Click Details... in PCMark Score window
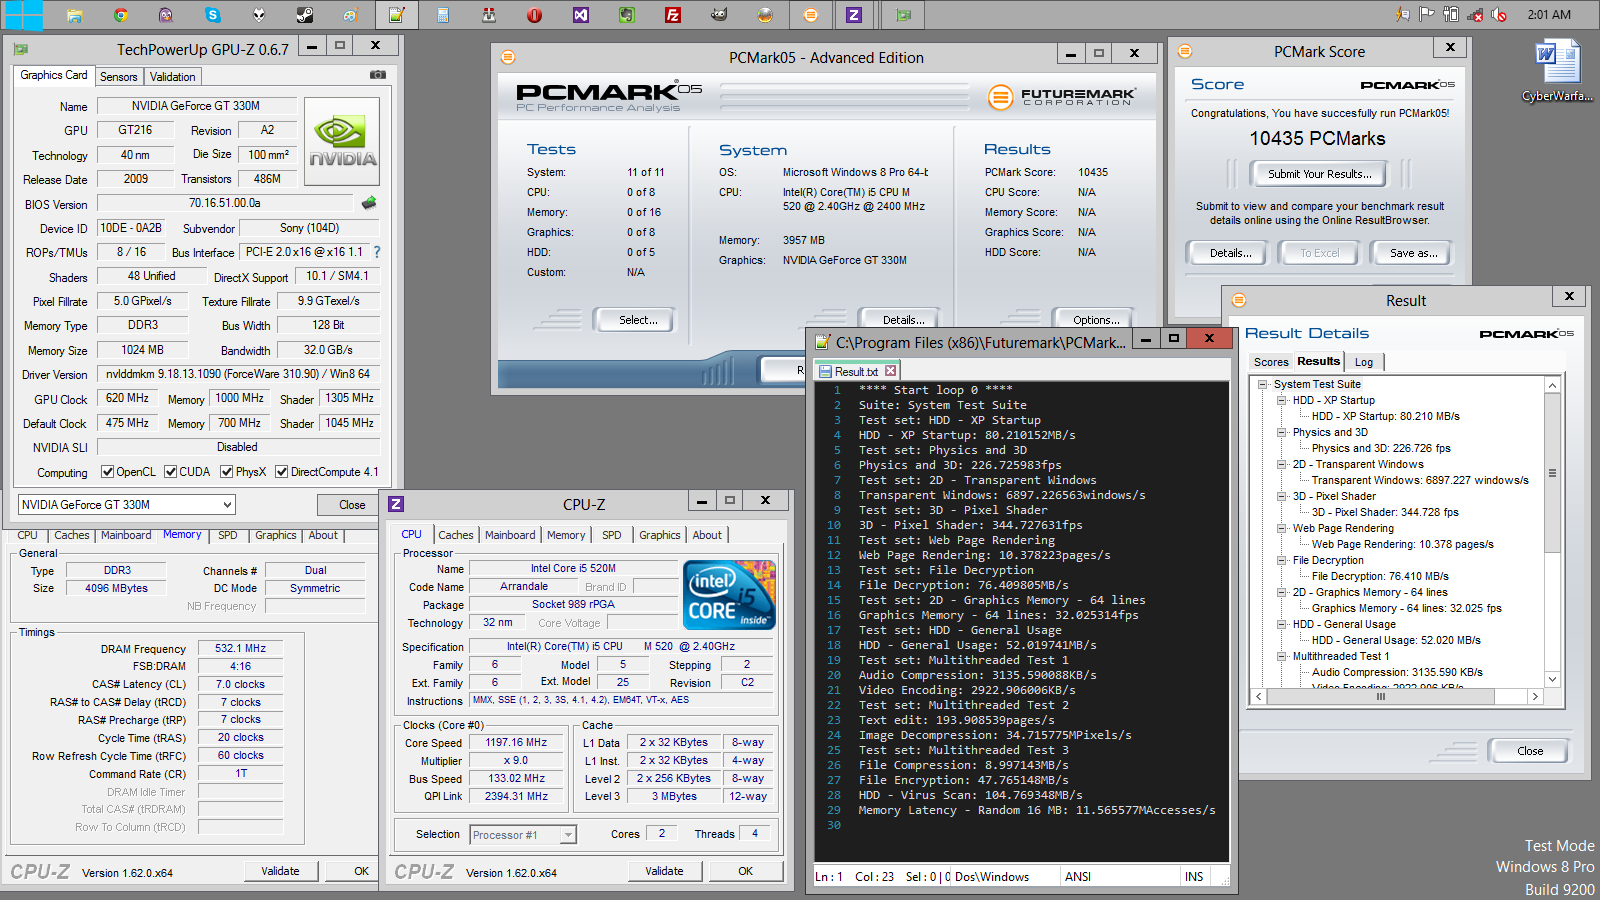 point(1229,253)
